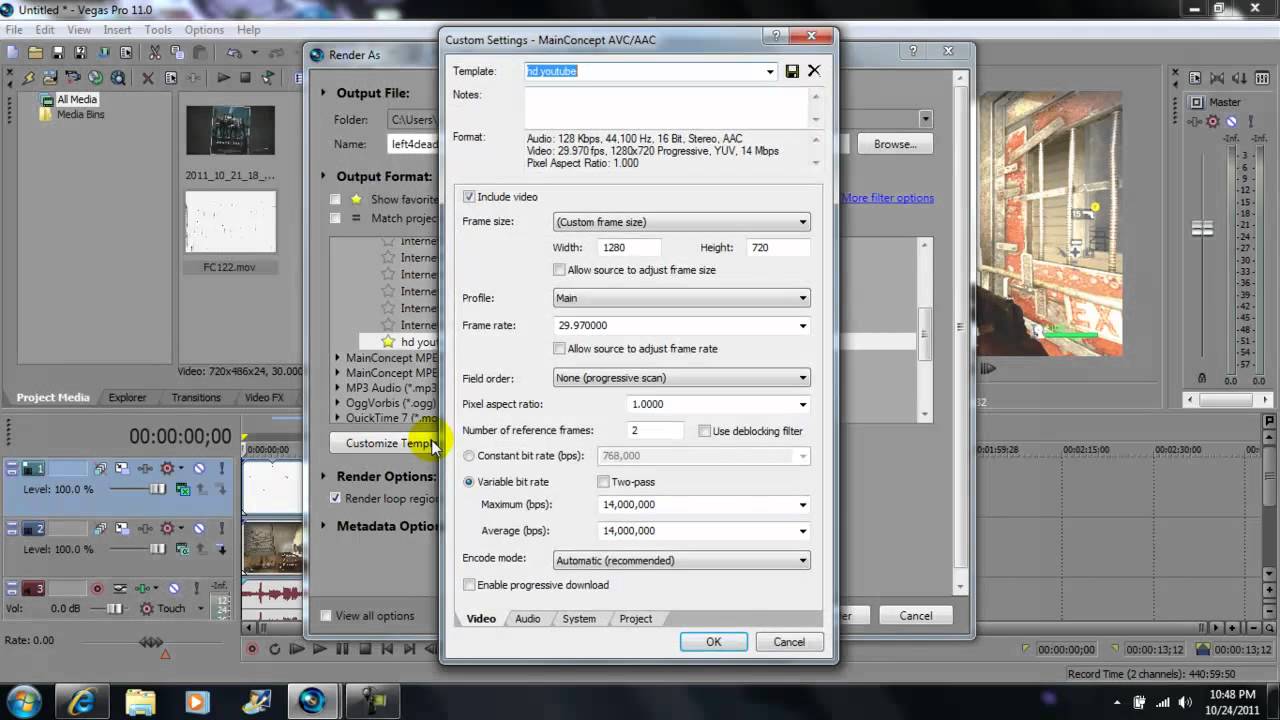Viewport: 1280px width, 720px height.
Task: Collapse the Output Format section
Action: [323, 176]
